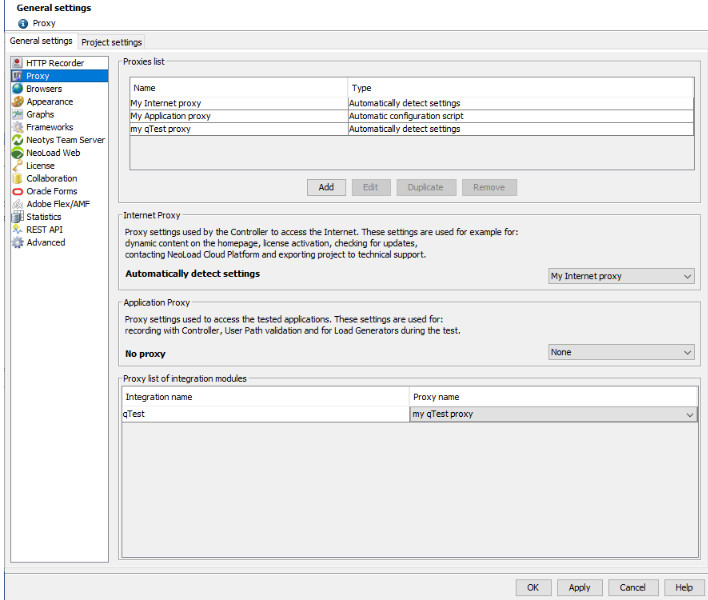The image size is (708, 600).
Task: Select the Browsers globe icon
Action: coord(17,89)
